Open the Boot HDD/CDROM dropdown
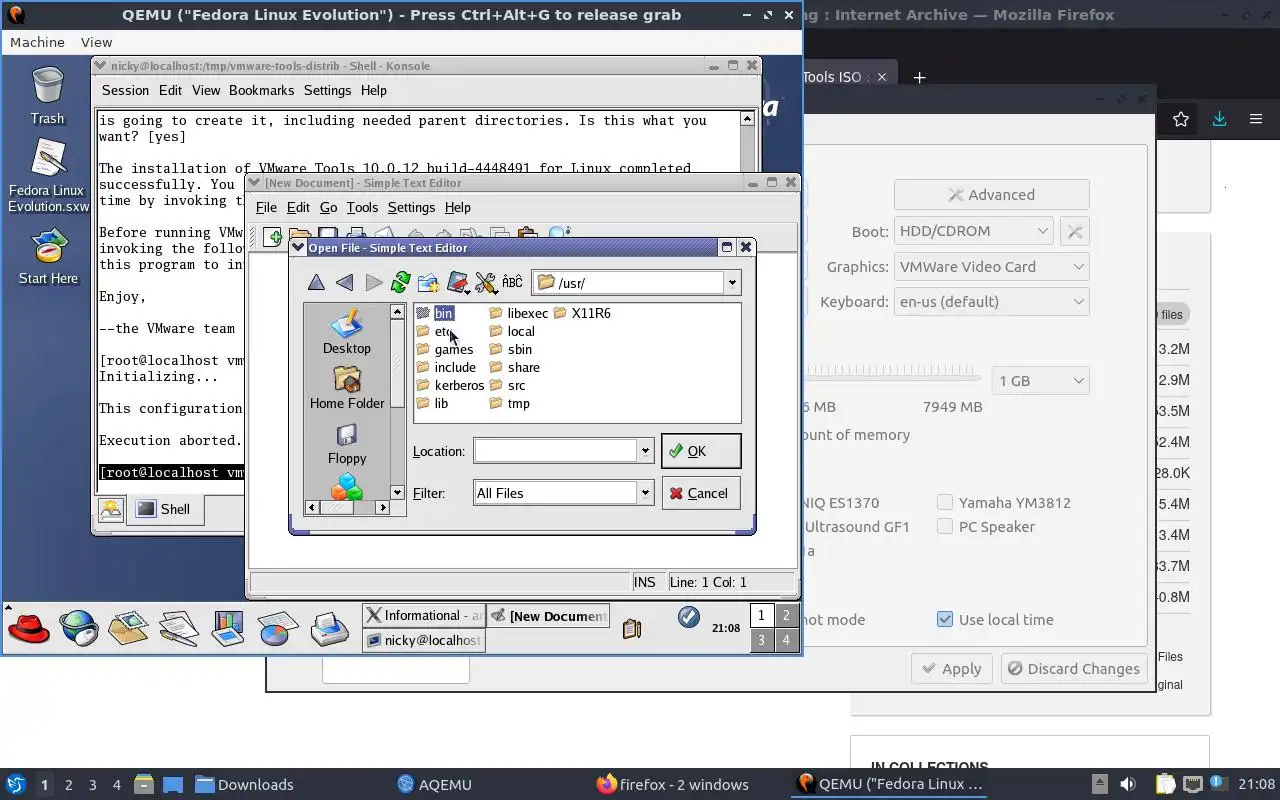Image resolution: width=1280 pixels, height=800 pixels. [x=973, y=231]
